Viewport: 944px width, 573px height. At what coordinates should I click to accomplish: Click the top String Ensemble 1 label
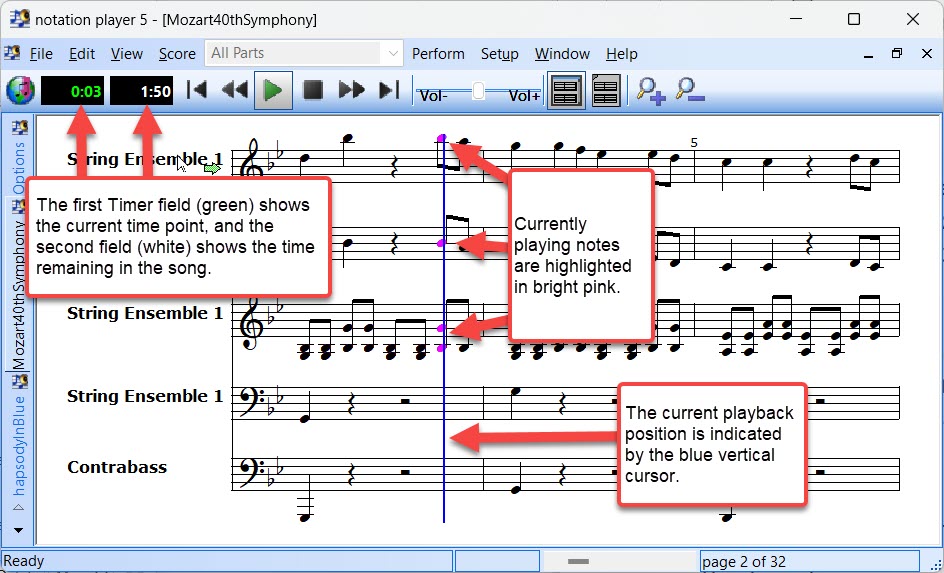click(144, 159)
